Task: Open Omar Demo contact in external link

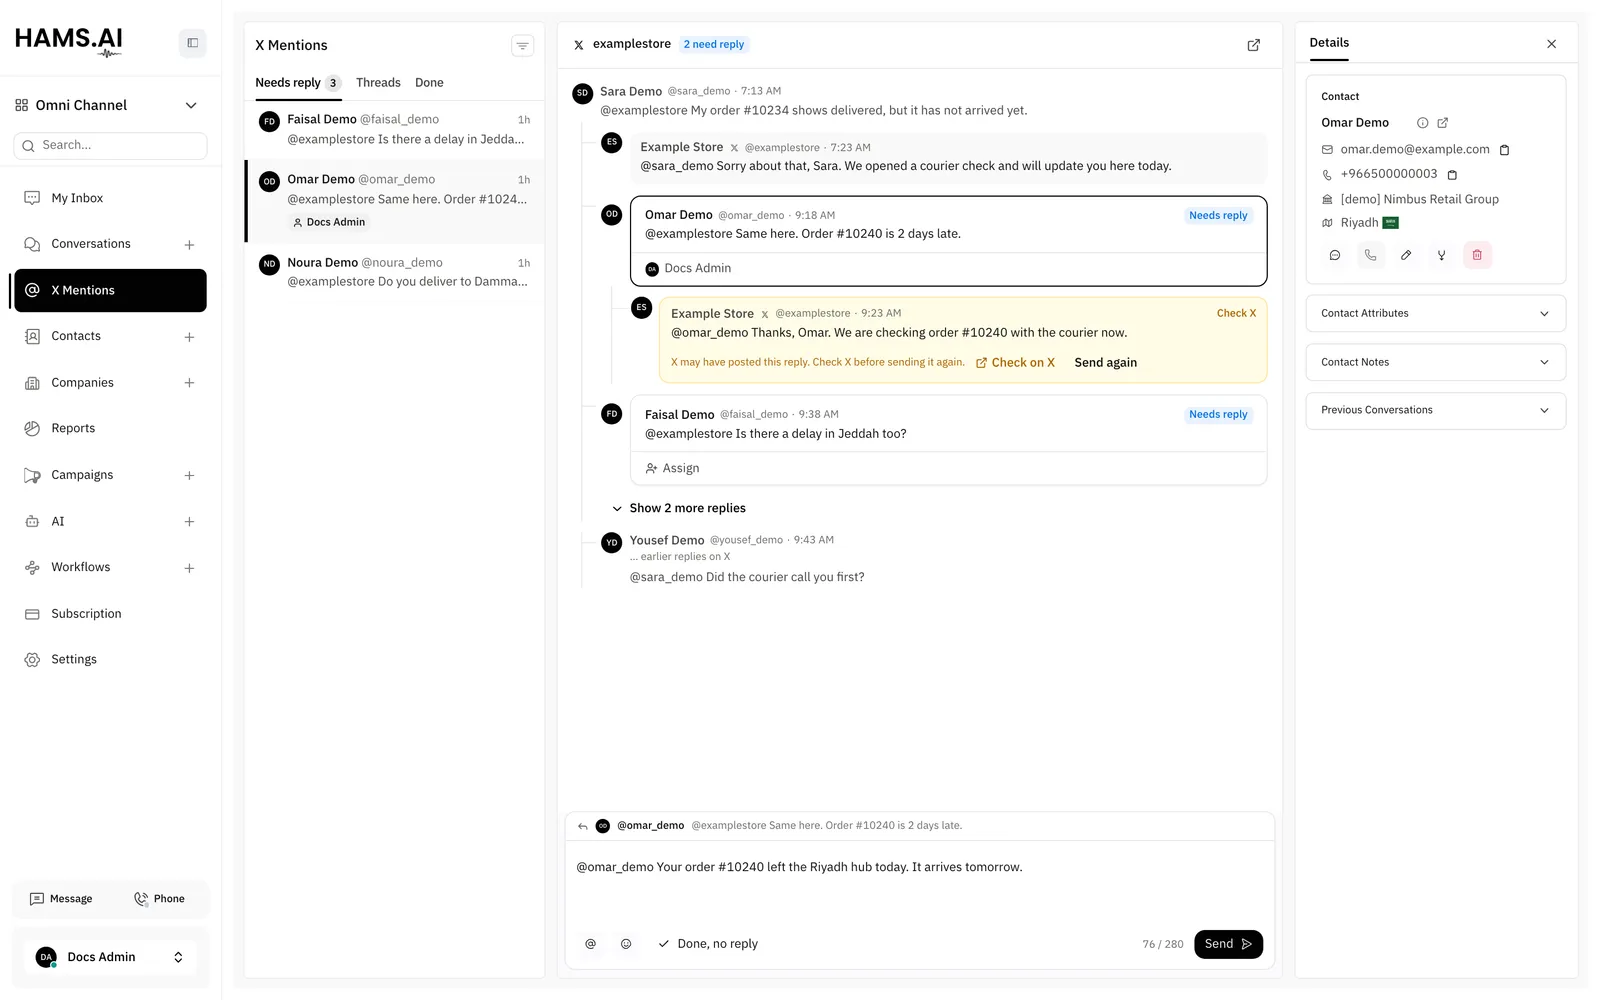Action: pos(1442,123)
